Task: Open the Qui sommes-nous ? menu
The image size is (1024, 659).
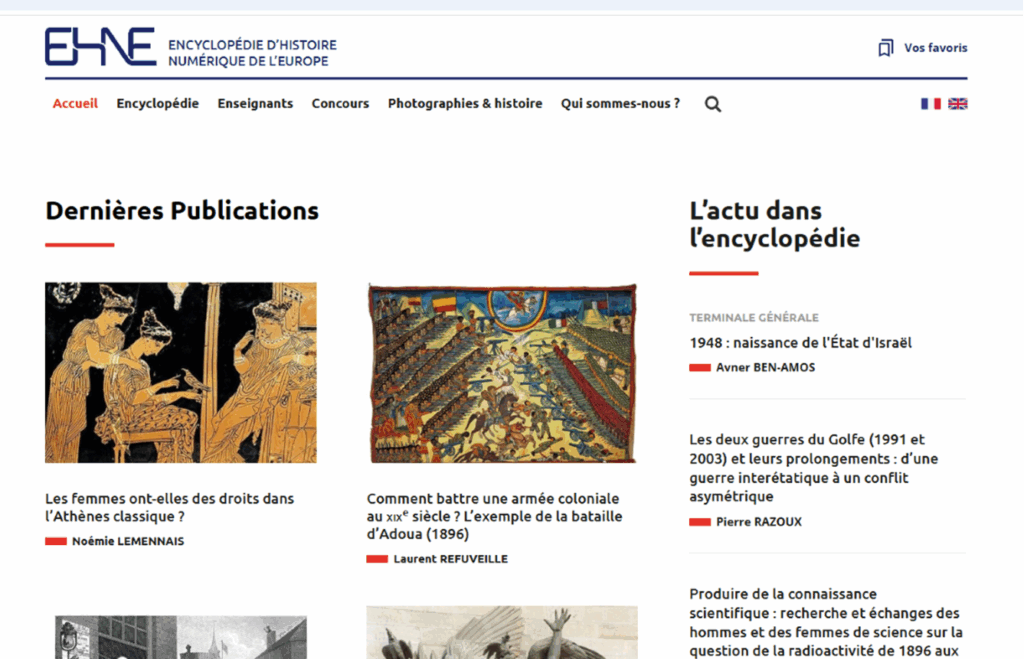Action: [620, 103]
